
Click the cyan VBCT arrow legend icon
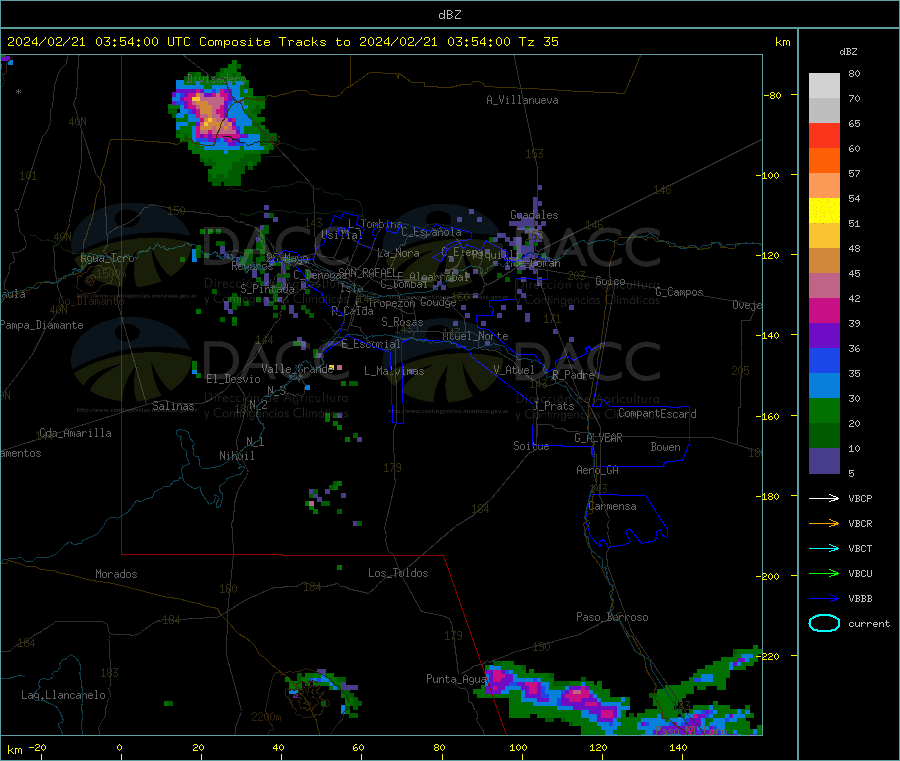pyautogui.click(x=824, y=548)
